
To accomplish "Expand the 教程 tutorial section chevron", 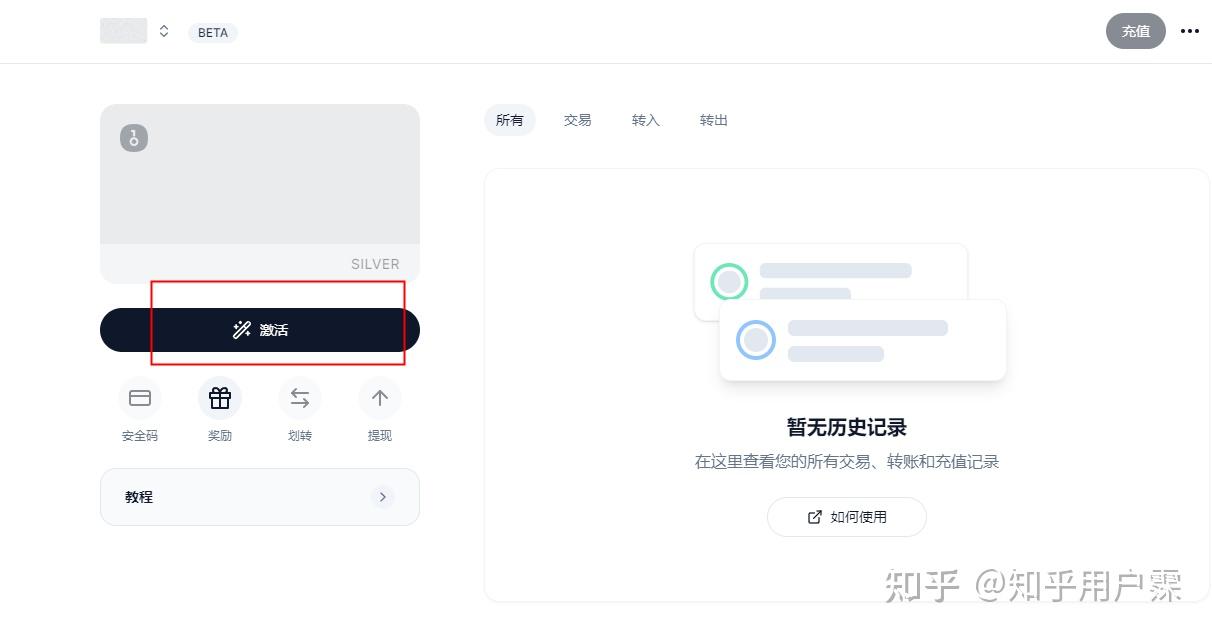I will pyautogui.click(x=383, y=496).
